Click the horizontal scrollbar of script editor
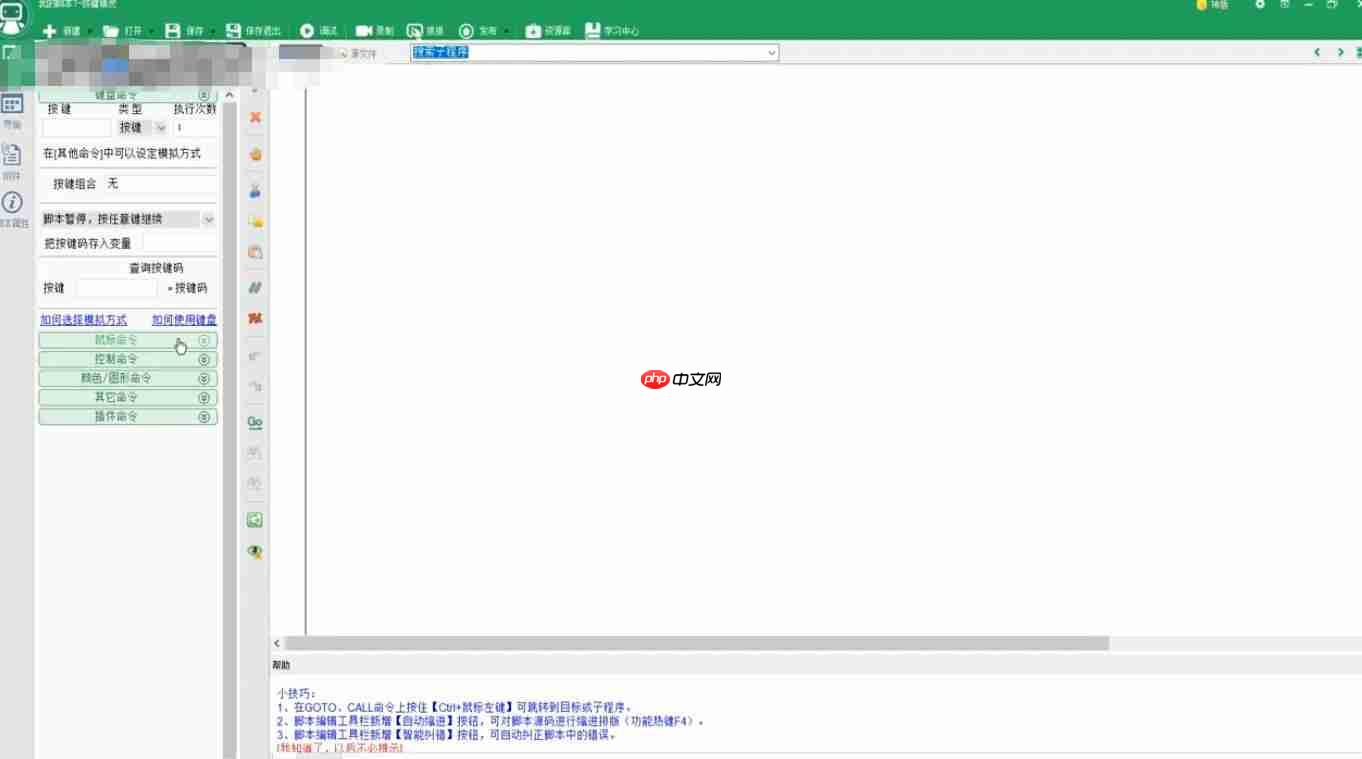 point(697,644)
